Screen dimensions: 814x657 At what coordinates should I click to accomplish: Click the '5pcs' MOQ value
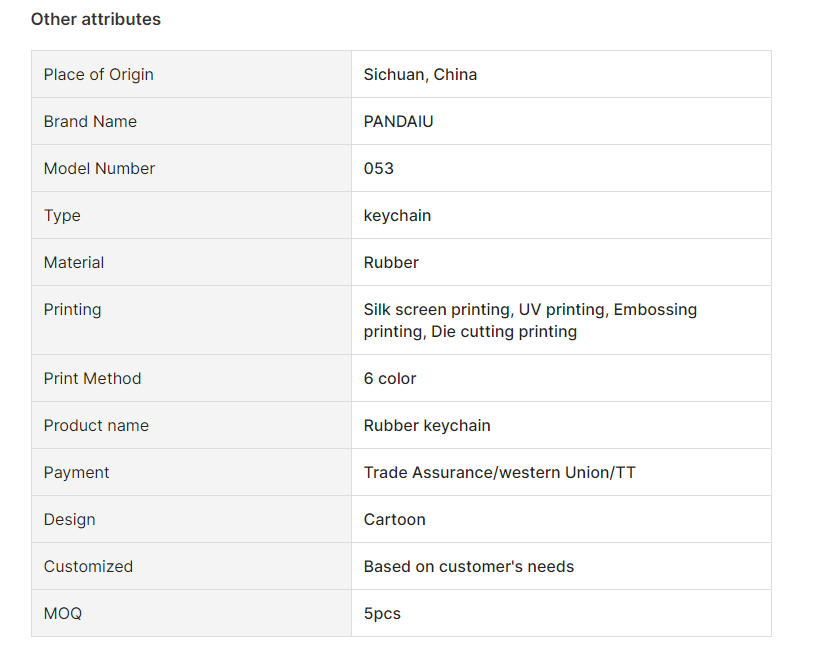point(382,613)
